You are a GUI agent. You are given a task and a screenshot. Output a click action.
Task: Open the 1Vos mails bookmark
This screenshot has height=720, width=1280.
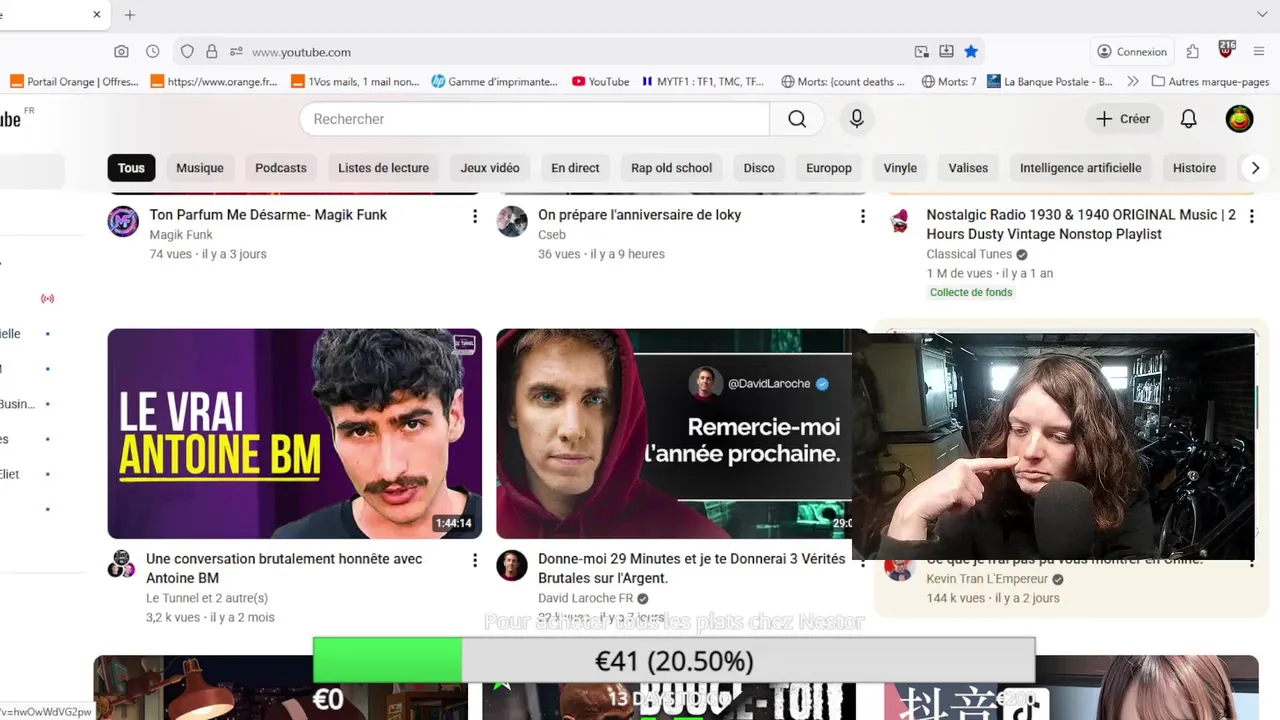pyautogui.click(x=356, y=82)
